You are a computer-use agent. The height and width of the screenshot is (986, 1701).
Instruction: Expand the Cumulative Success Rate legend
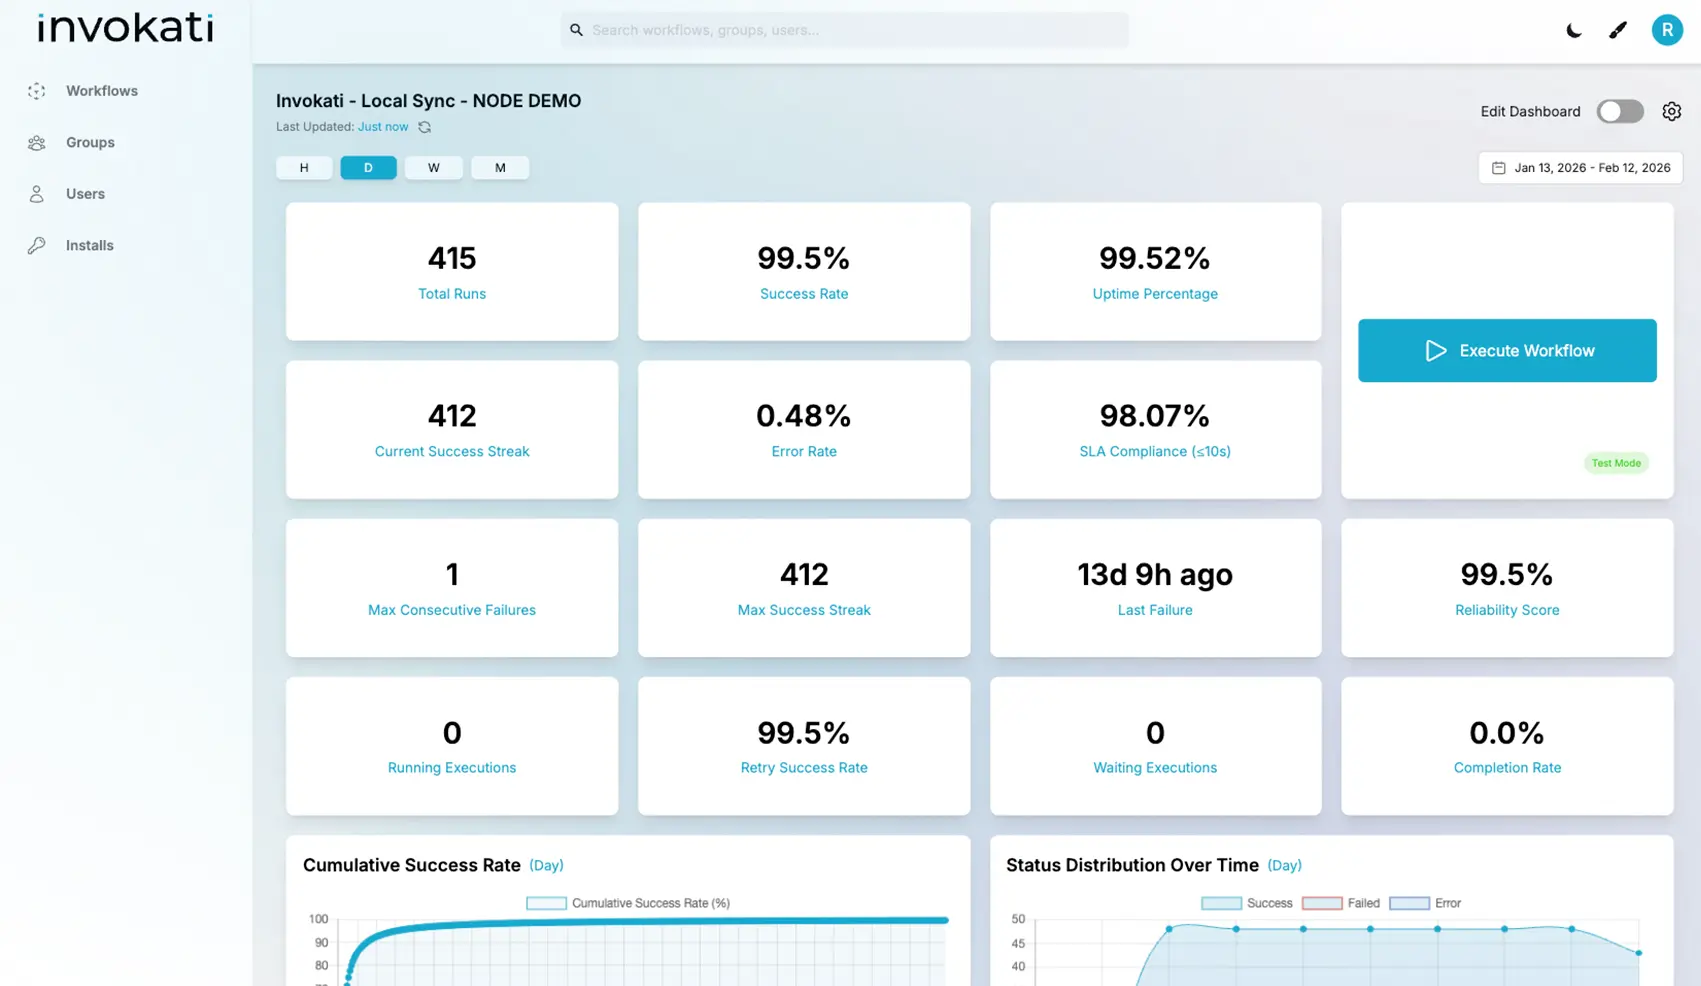[627, 902]
